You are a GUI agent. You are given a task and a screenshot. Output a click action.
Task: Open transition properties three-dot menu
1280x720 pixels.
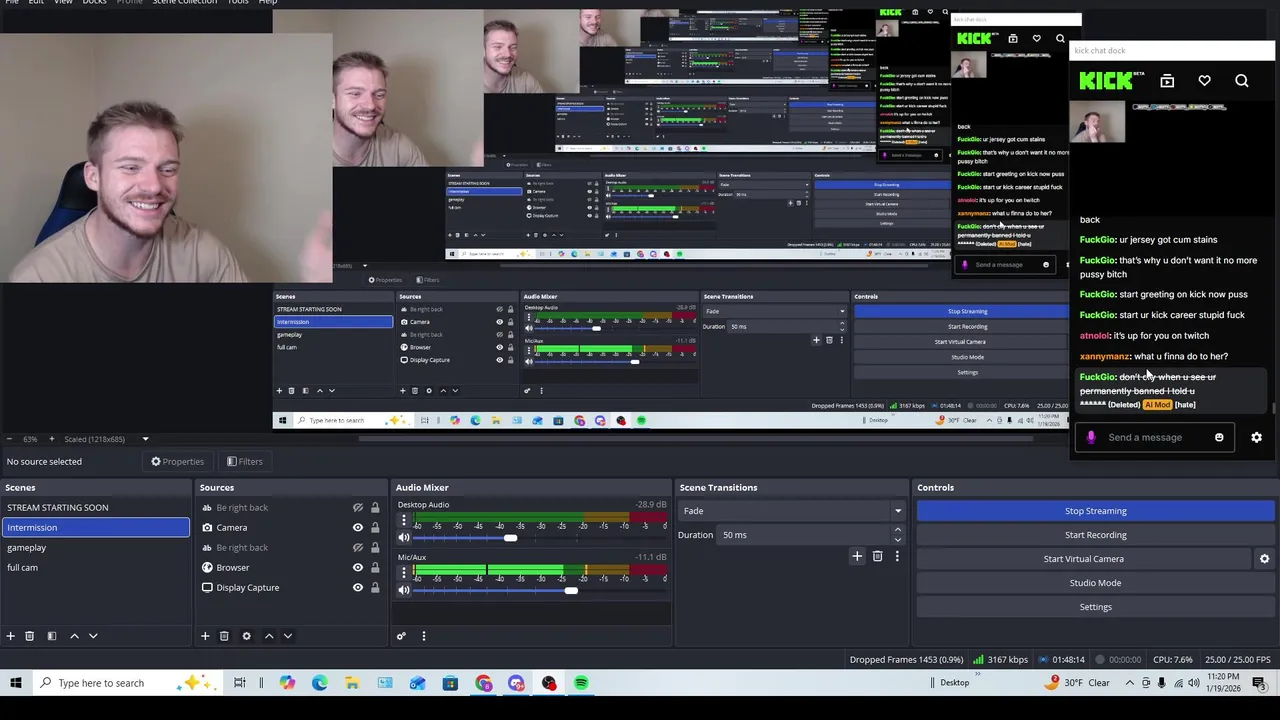pyautogui.click(x=897, y=556)
